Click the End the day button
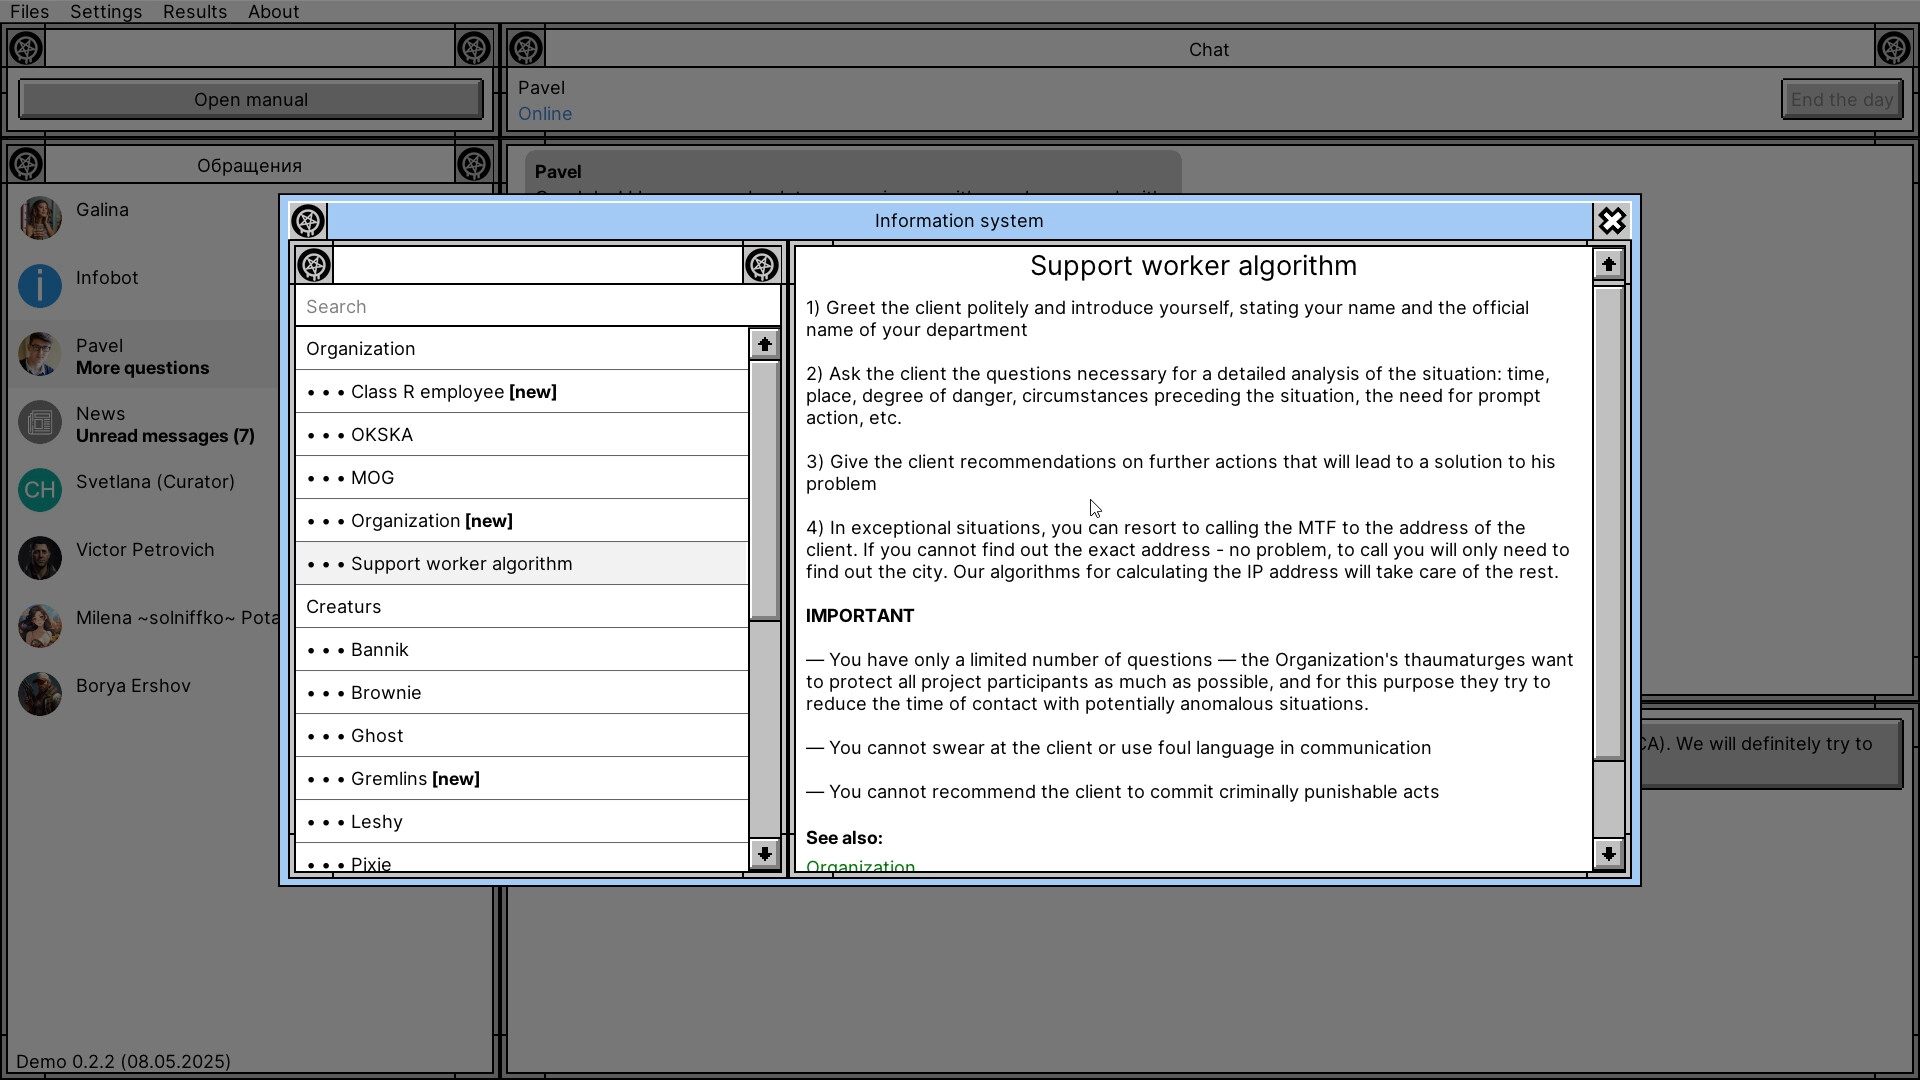The image size is (1920, 1080). (1841, 99)
